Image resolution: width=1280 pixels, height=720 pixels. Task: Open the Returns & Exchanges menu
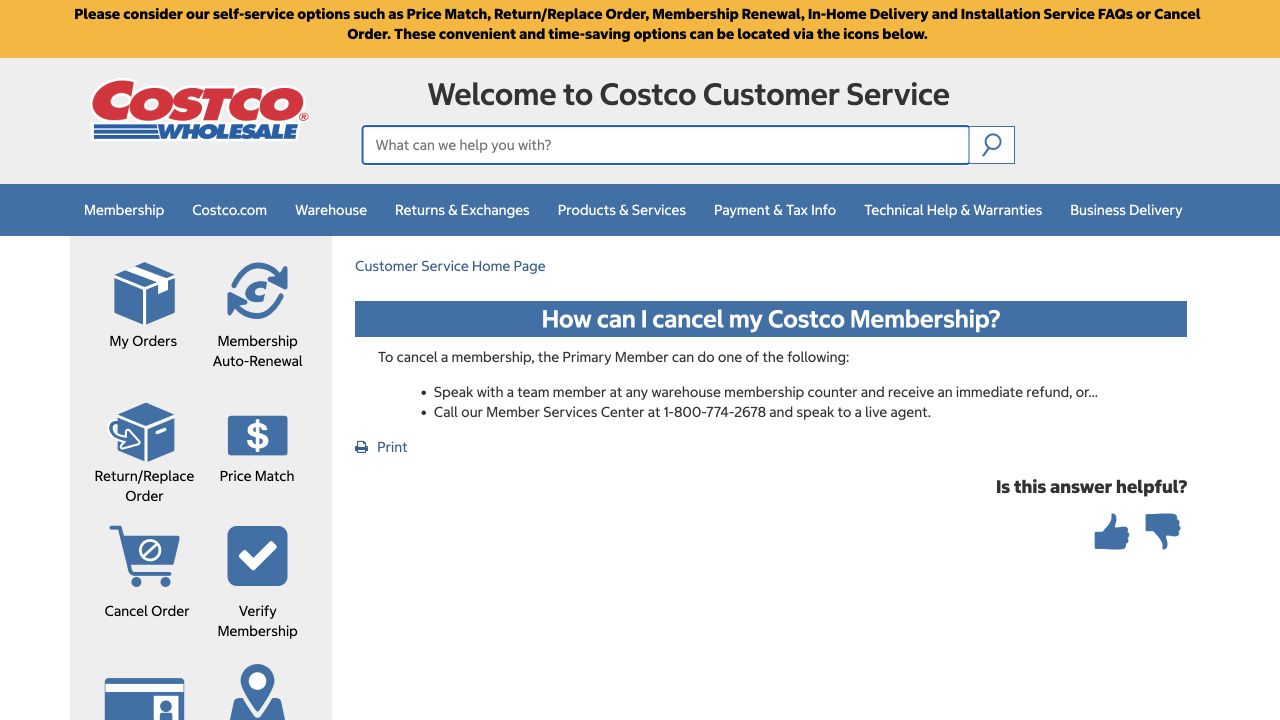tap(462, 210)
